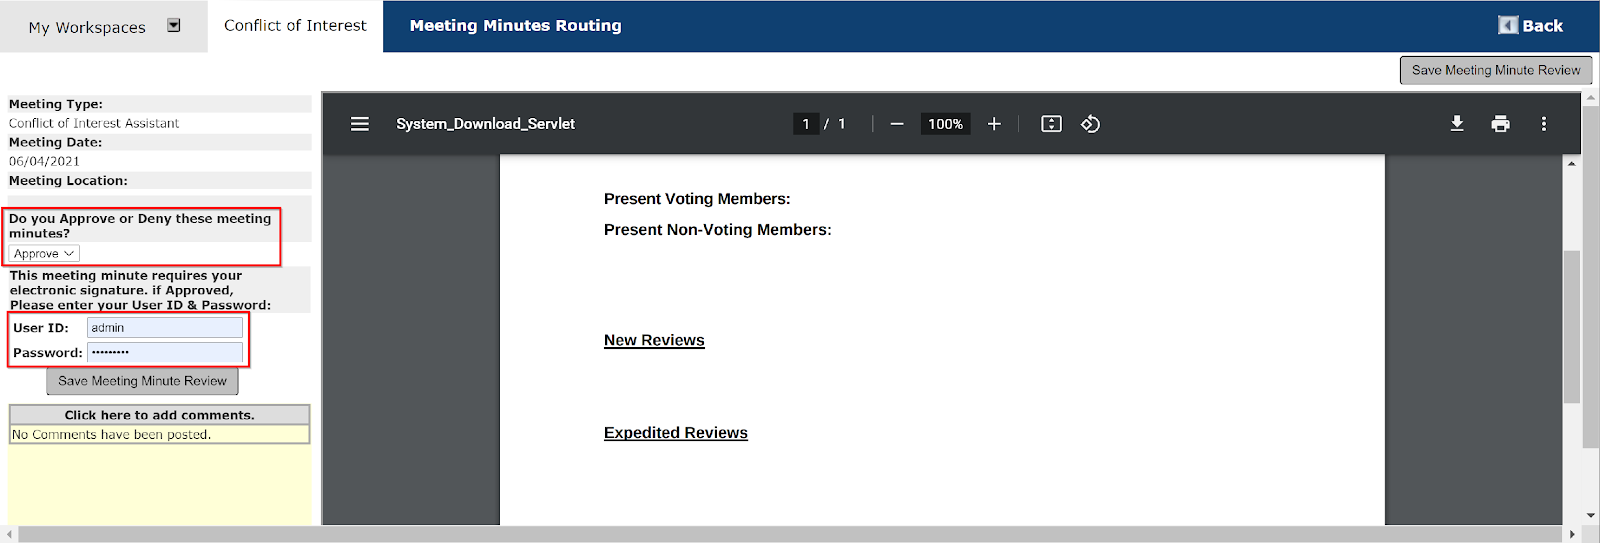1600x543 pixels.
Task: Focus the User ID input field
Action: click(165, 328)
